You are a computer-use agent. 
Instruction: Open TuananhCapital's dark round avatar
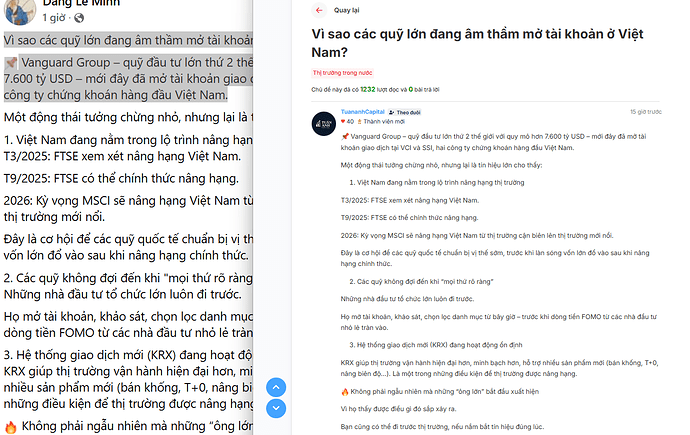coord(324,124)
